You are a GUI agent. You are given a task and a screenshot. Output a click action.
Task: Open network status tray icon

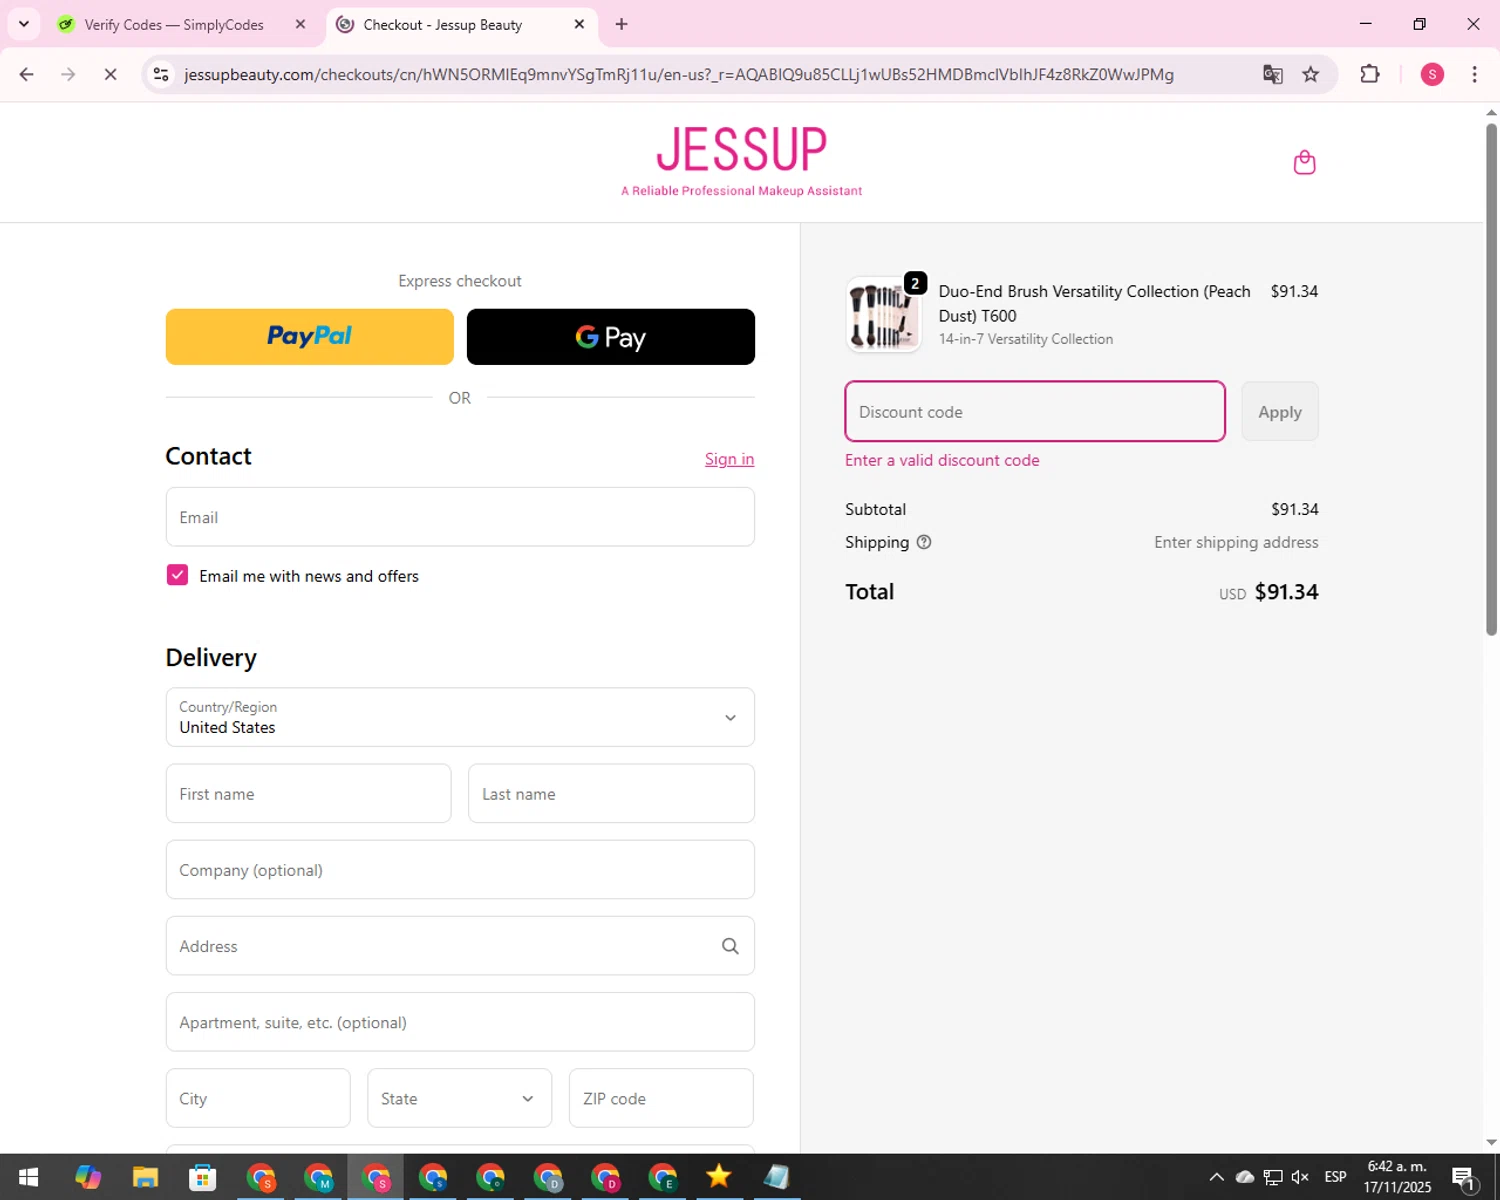(x=1273, y=1177)
